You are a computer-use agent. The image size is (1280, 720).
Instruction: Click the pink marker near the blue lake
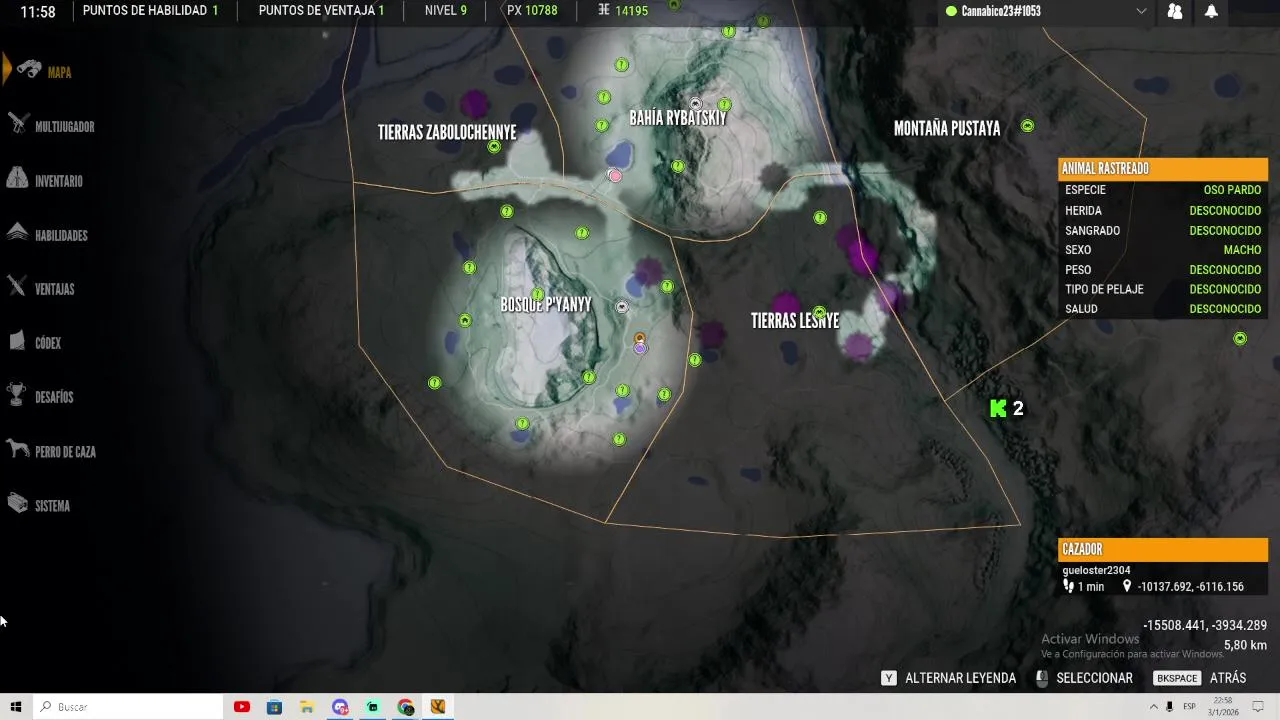(x=615, y=176)
